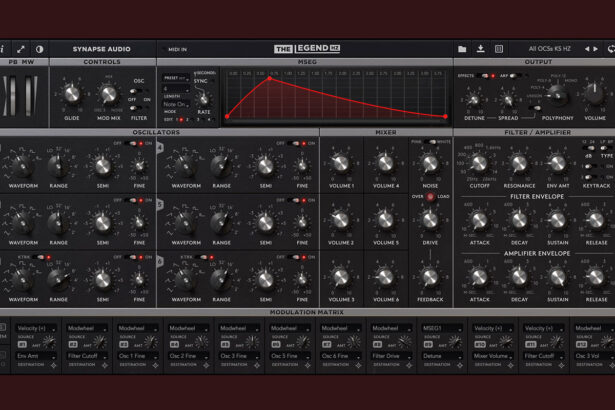Click the overload indicator LED
Viewport: 615px width, 410px height.
pyautogui.click(x=430, y=196)
